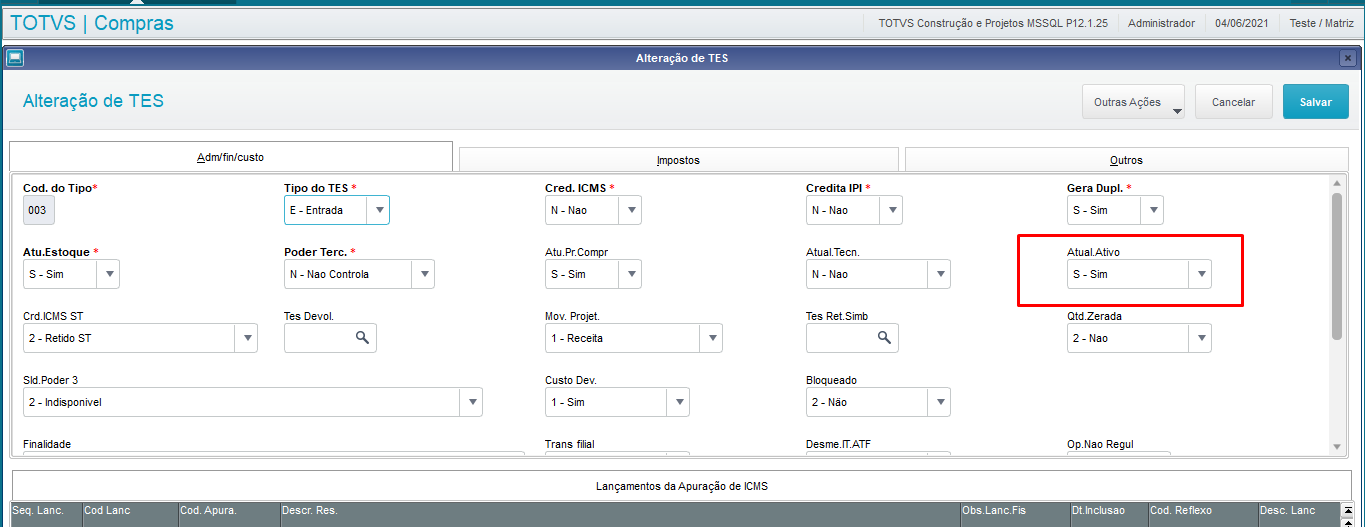This screenshot has width=1365, height=527.
Task: Click the Tes Devol. input field
Action: [x=330, y=338]
